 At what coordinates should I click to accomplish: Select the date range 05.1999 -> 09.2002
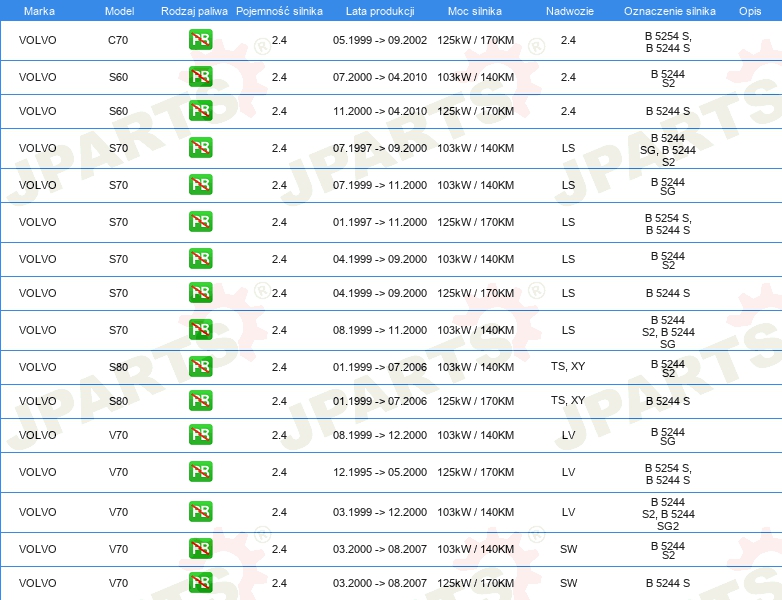(380, 40)
